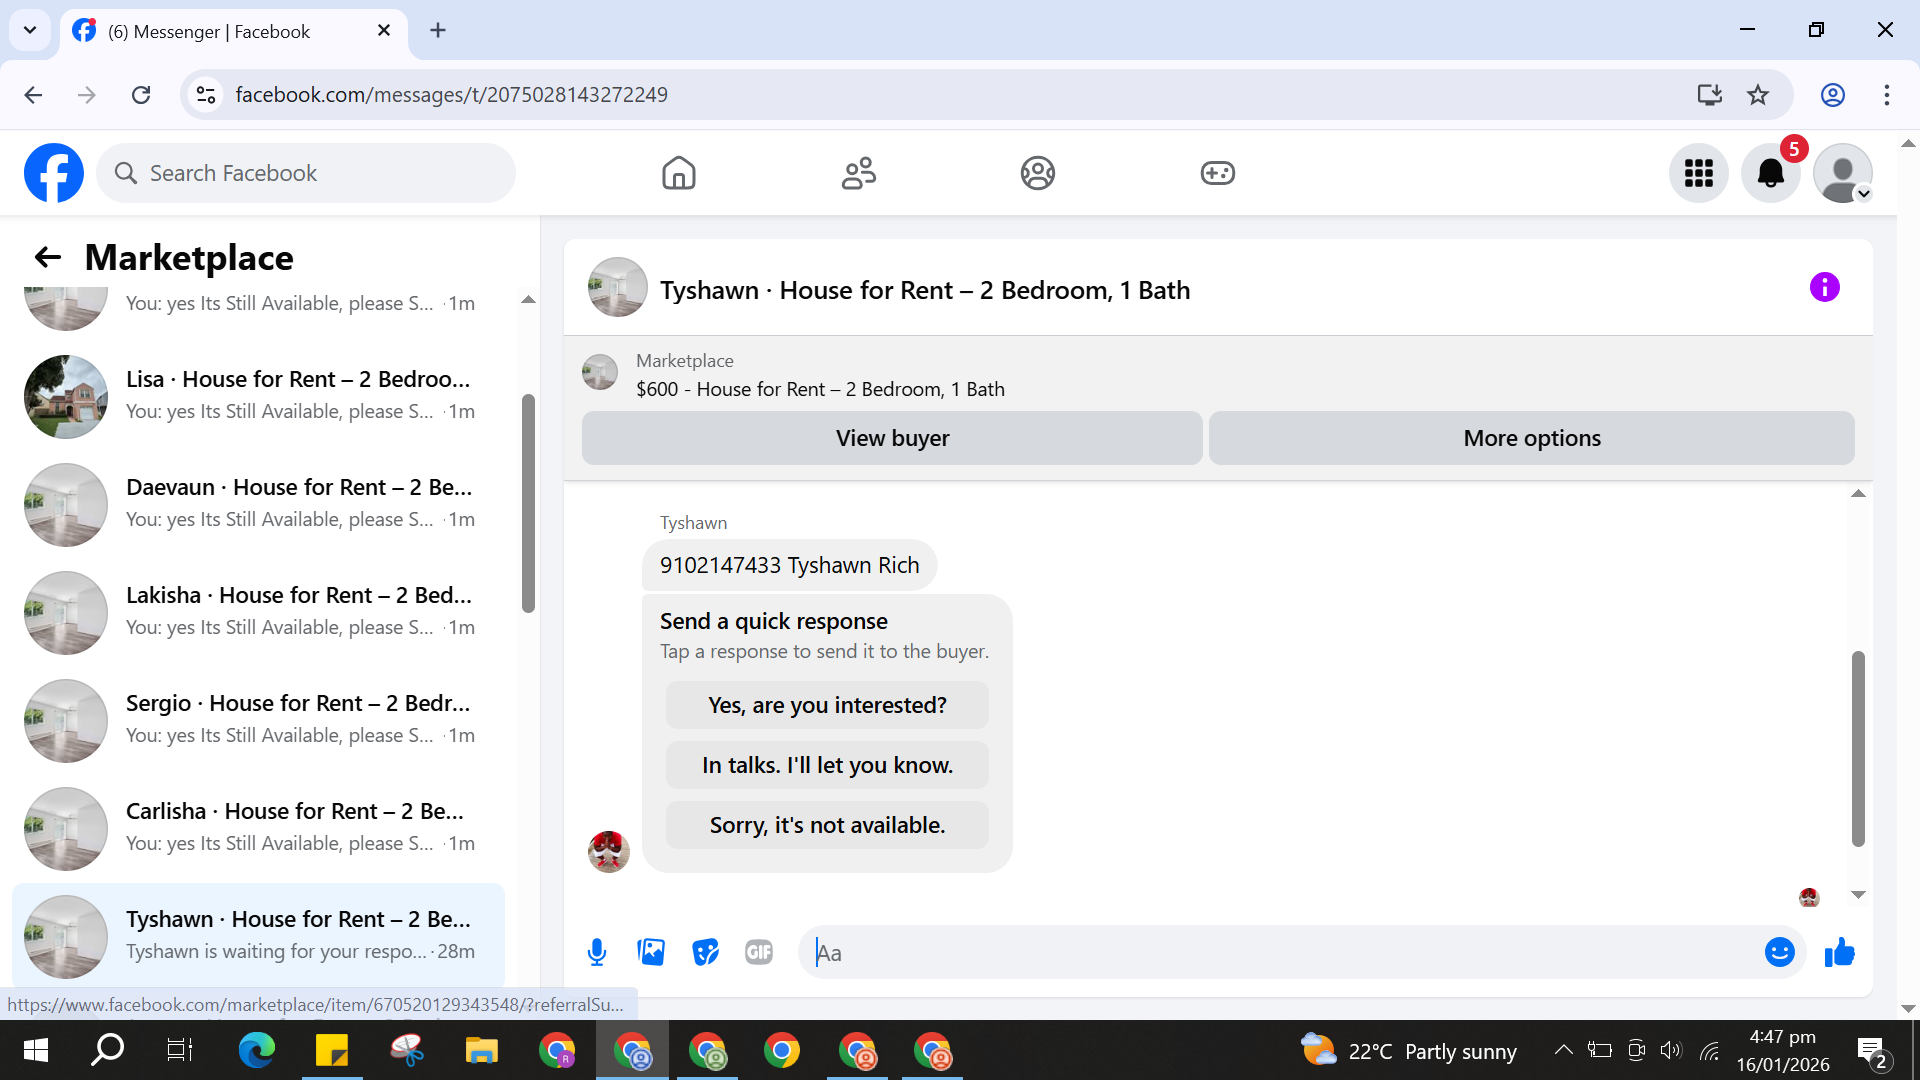Image resolution: width=1920 pixels, height=1080 pixels.
Task: Click the View buyer button
Action: click(892, 438)
